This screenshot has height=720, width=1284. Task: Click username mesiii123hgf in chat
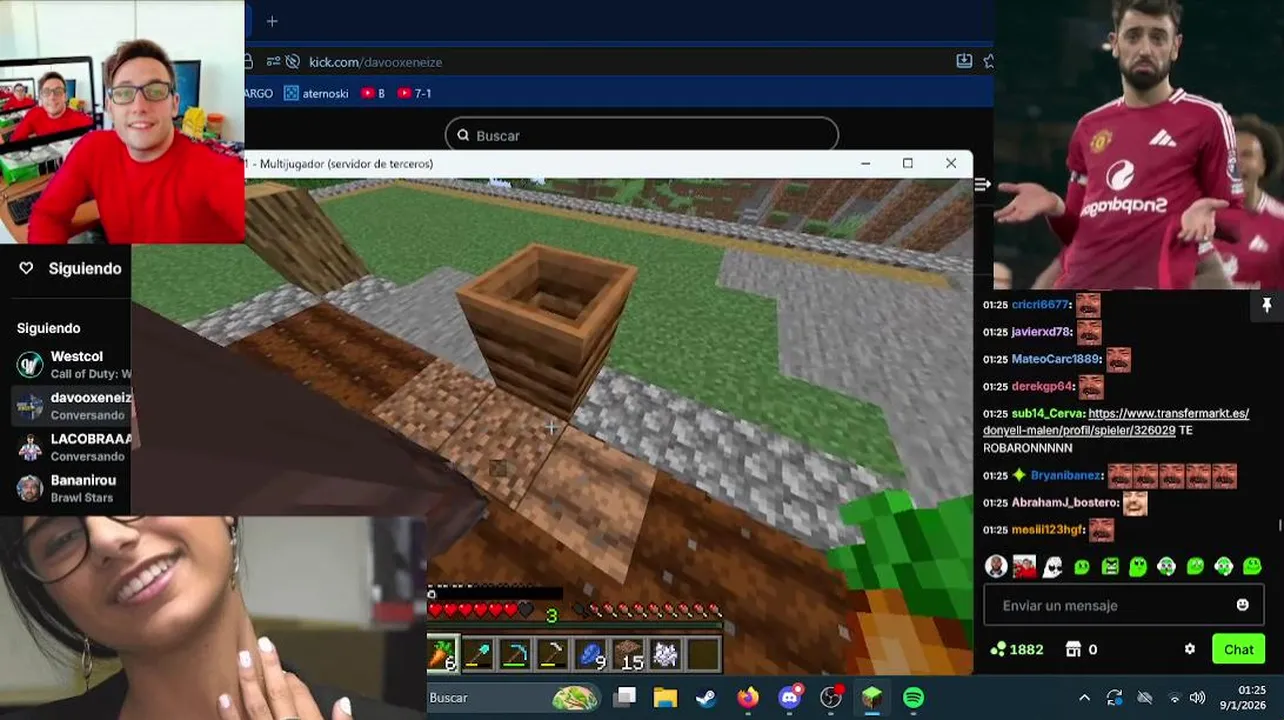(1048, 529)
